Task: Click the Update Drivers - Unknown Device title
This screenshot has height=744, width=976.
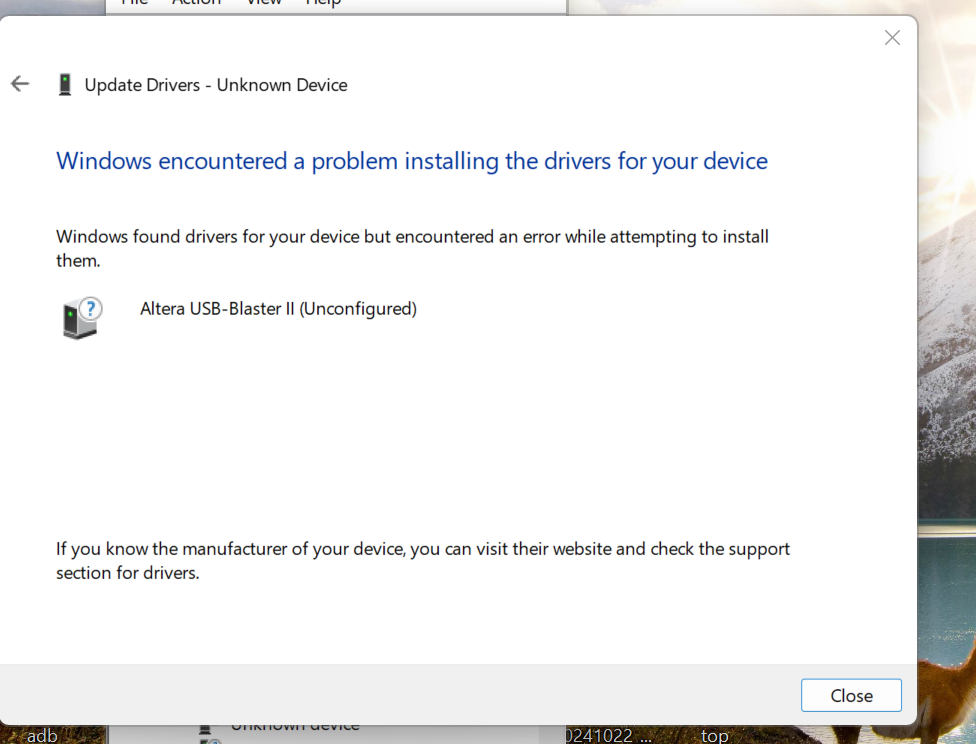Action: coord(216,85)
